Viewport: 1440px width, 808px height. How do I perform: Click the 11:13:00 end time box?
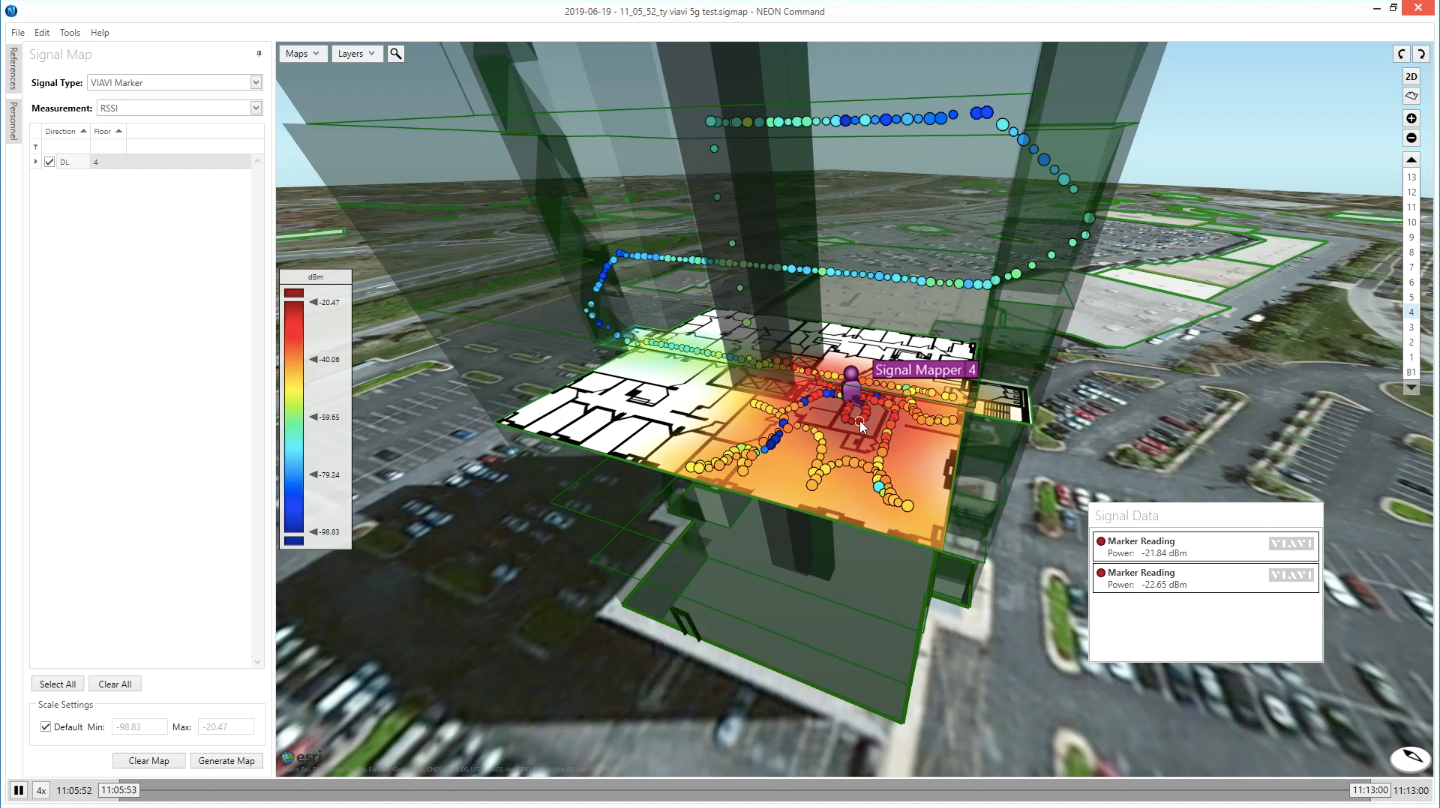click(x=1369, y=790)
